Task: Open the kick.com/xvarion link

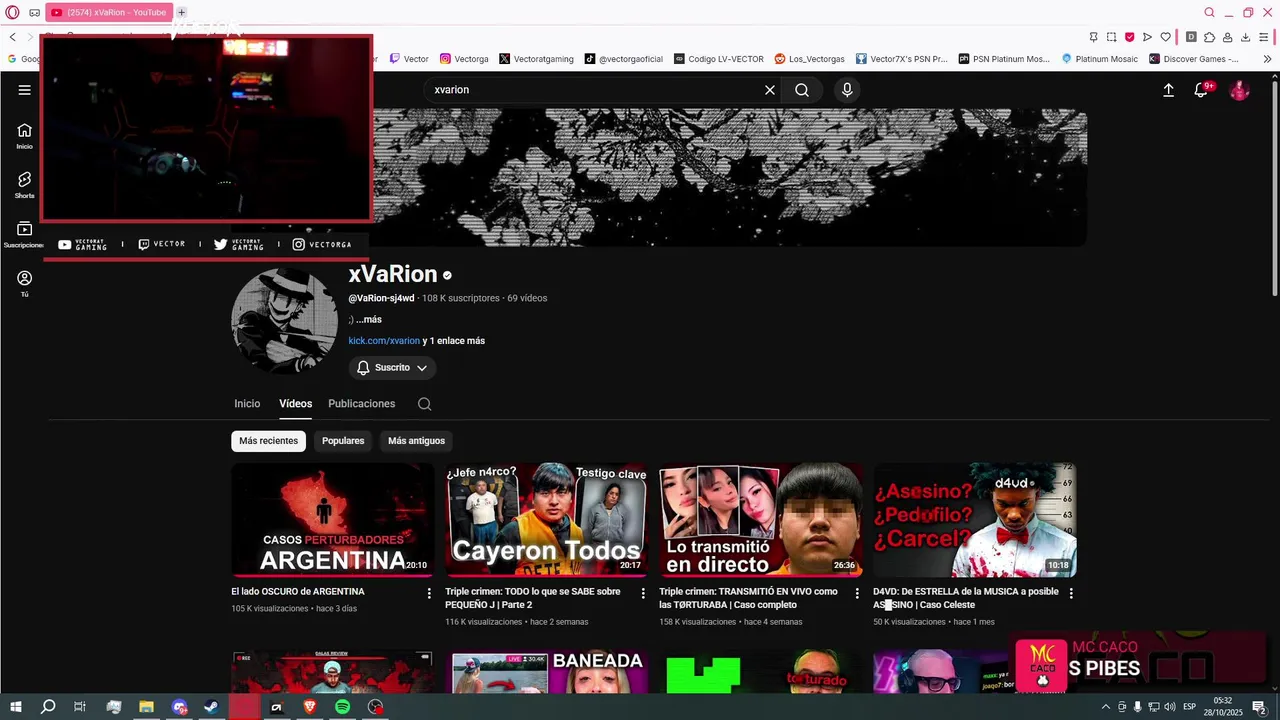Action: pyautogui.click(x=384, y=341)
